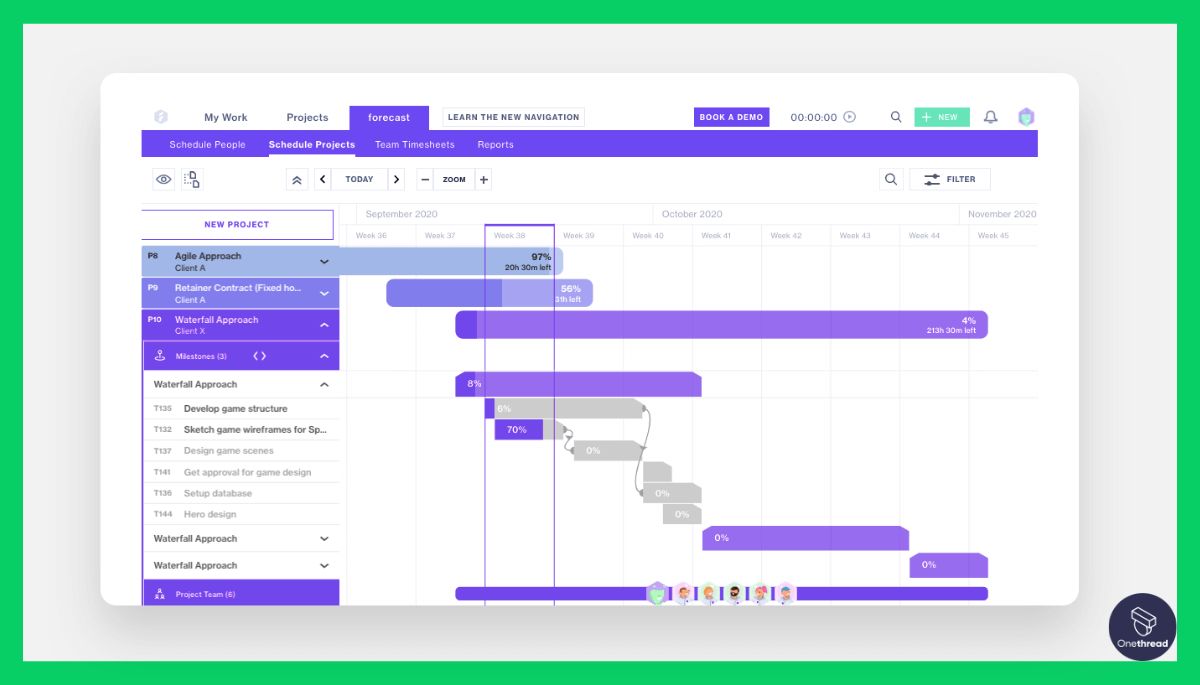Select task T135 Develop game structure
1200x685 pixels.
coord(234,408)
